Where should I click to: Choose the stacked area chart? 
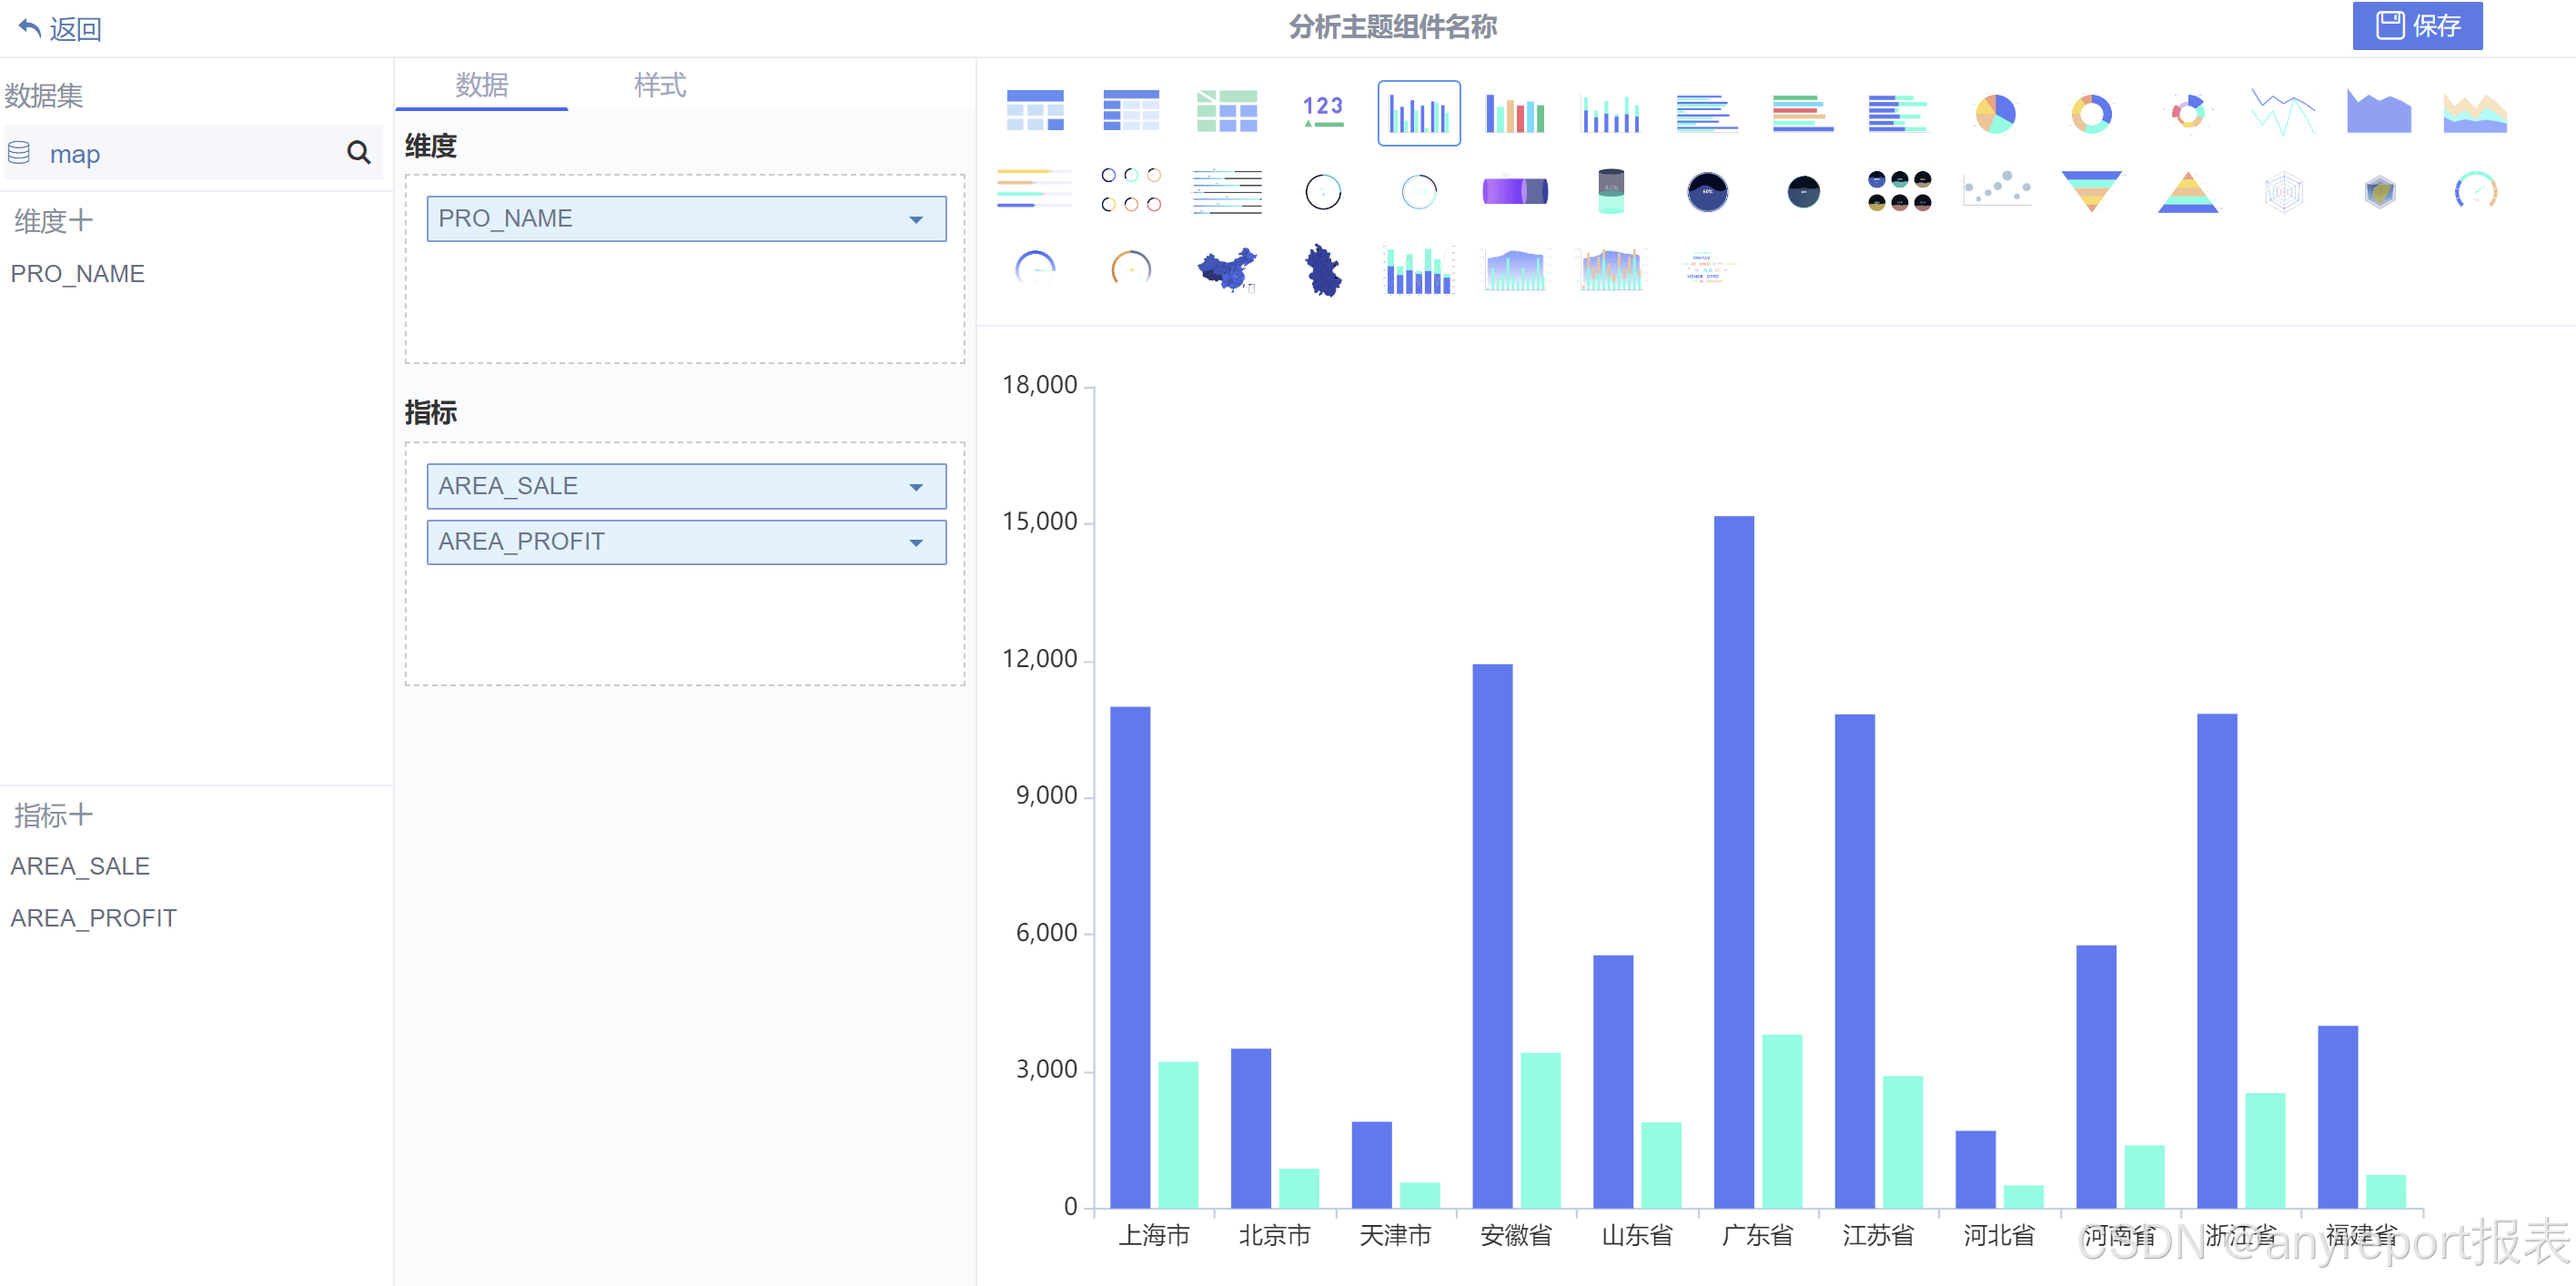2474,113
